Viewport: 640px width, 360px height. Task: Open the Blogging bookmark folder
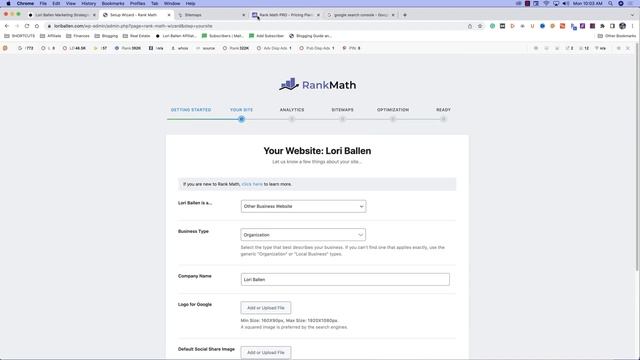click(106, 36)
